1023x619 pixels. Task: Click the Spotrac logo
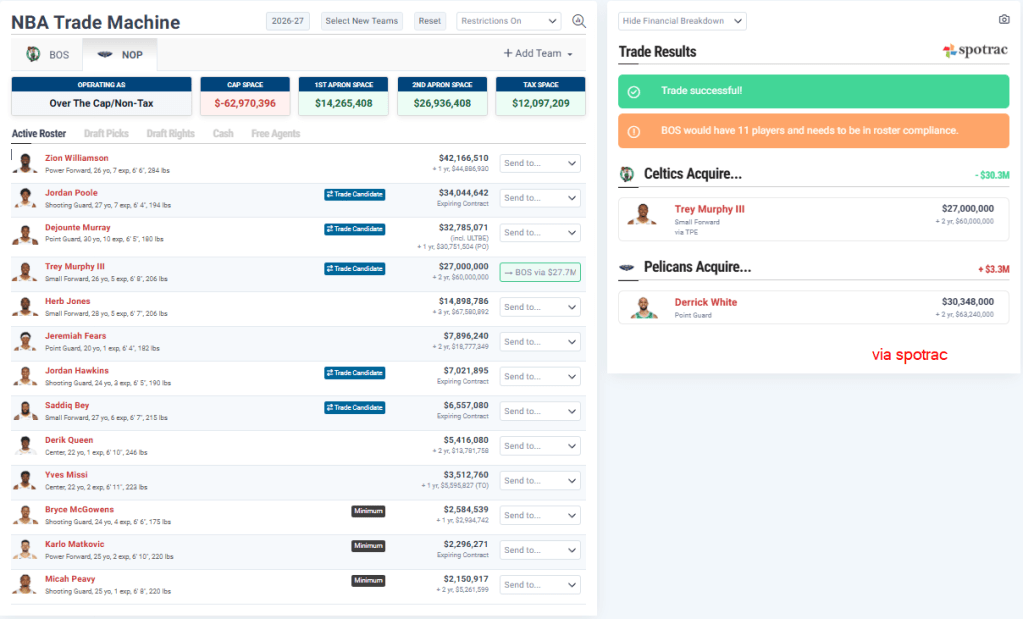(975, 51)
